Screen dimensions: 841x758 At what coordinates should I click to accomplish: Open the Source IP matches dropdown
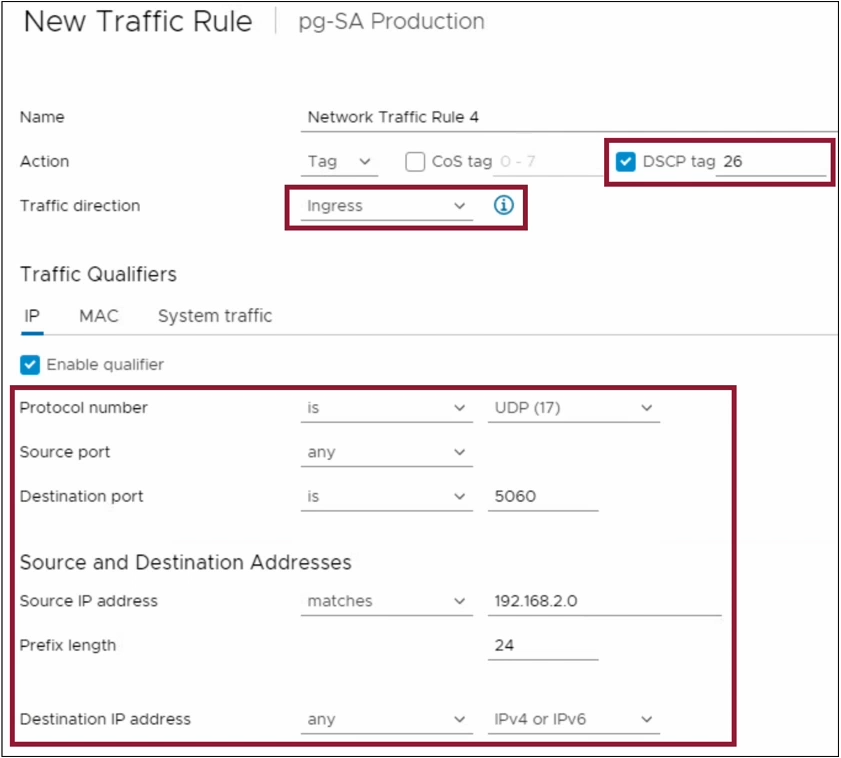coord(387,601)
